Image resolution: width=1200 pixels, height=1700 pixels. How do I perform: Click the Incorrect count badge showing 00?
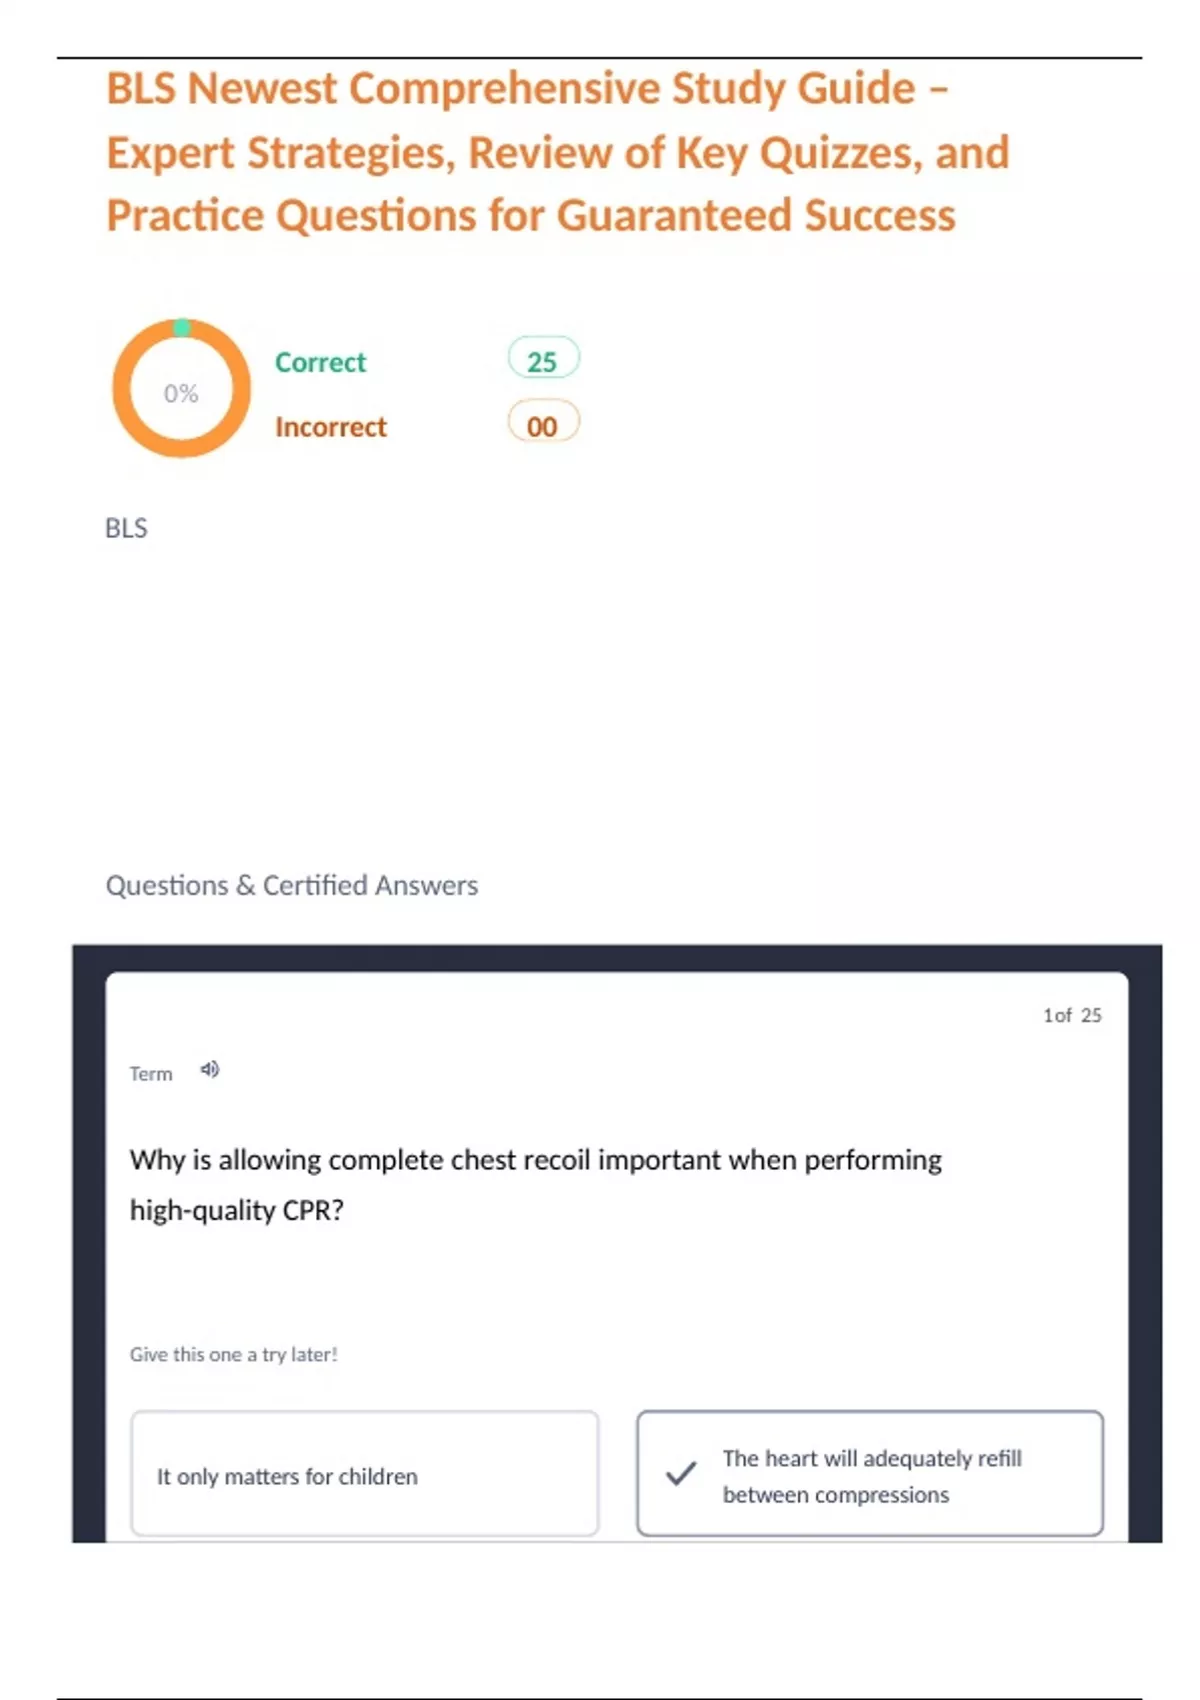tap(543, 425)
